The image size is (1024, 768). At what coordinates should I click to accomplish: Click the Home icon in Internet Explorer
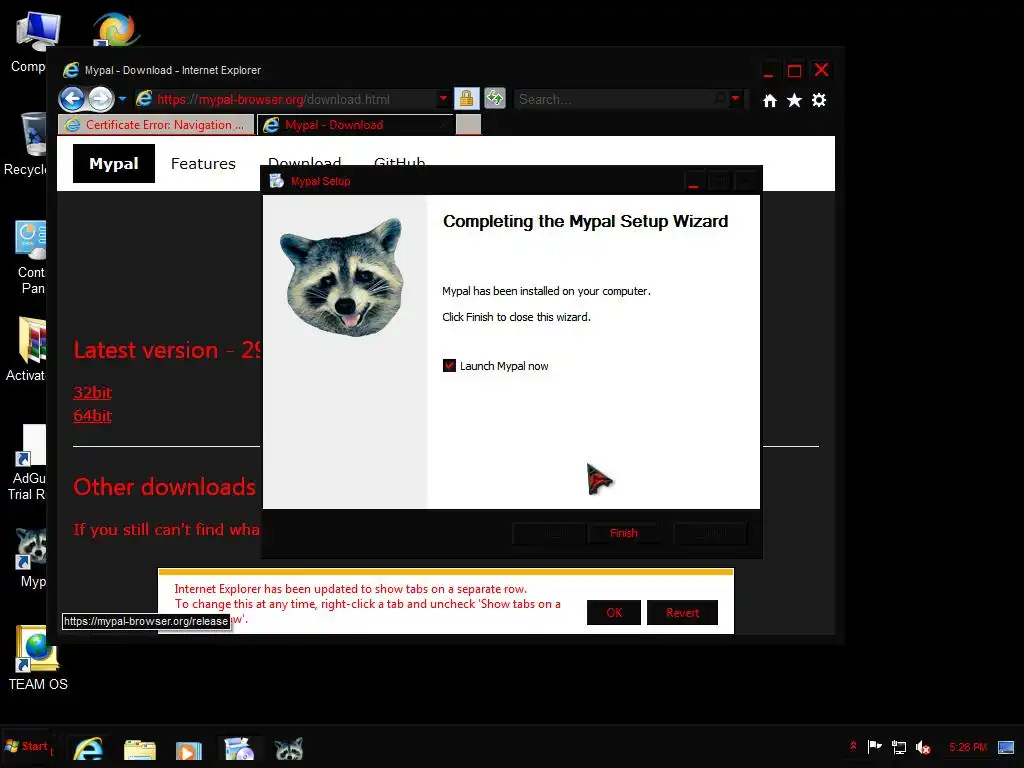pos(770,100)
